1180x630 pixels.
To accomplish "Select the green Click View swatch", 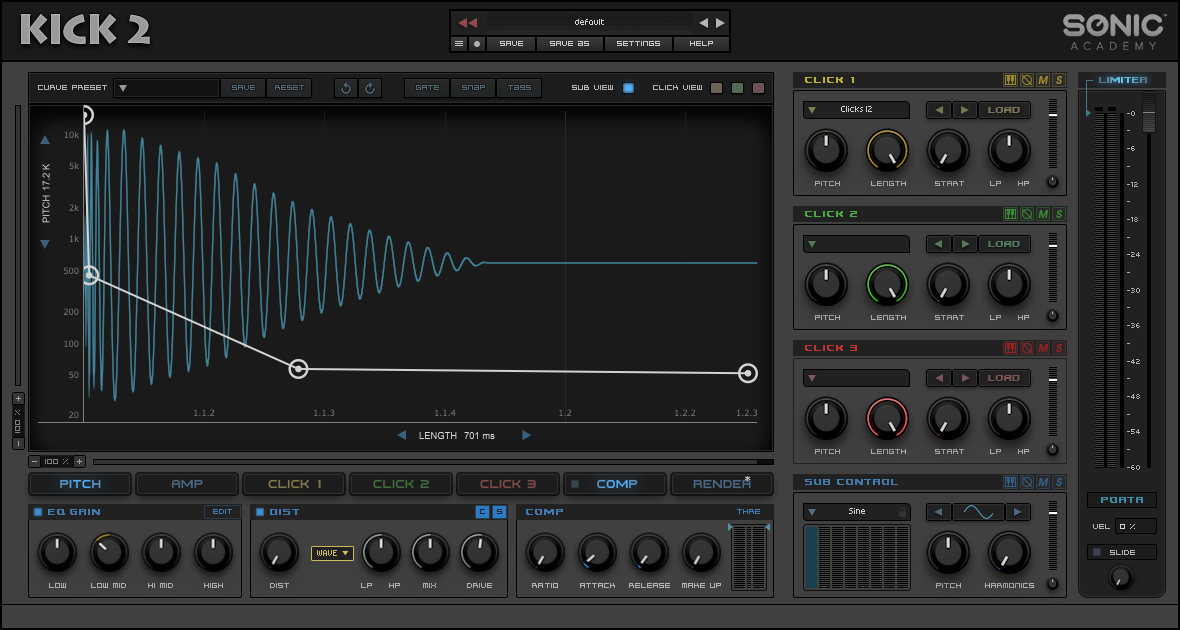I will 738,88.
